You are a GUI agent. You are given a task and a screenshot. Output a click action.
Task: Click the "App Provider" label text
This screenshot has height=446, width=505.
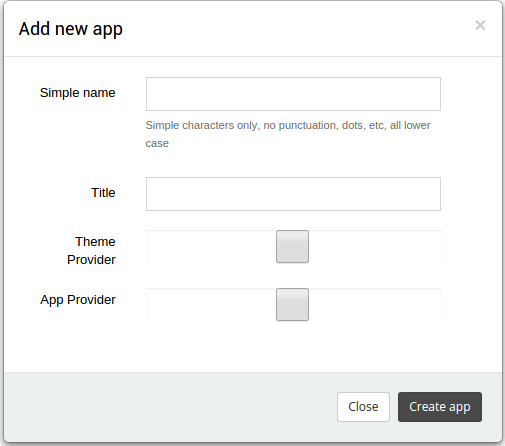78,300
